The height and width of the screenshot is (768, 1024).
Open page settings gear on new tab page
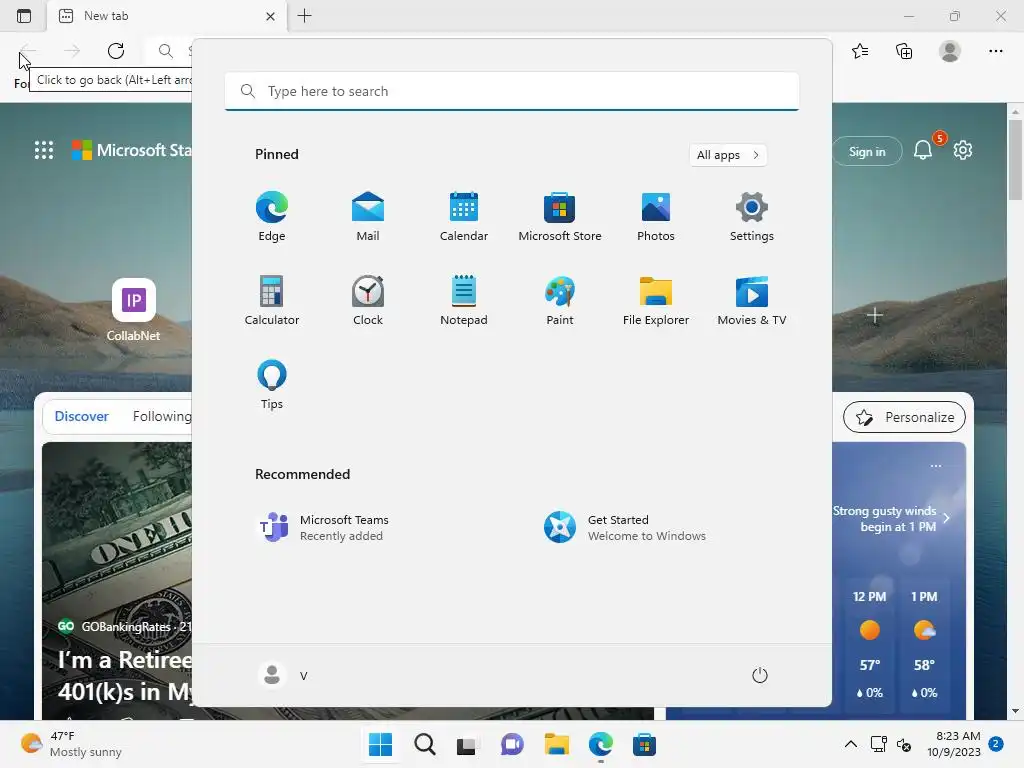pyautogui.click(x=963, y=150)
